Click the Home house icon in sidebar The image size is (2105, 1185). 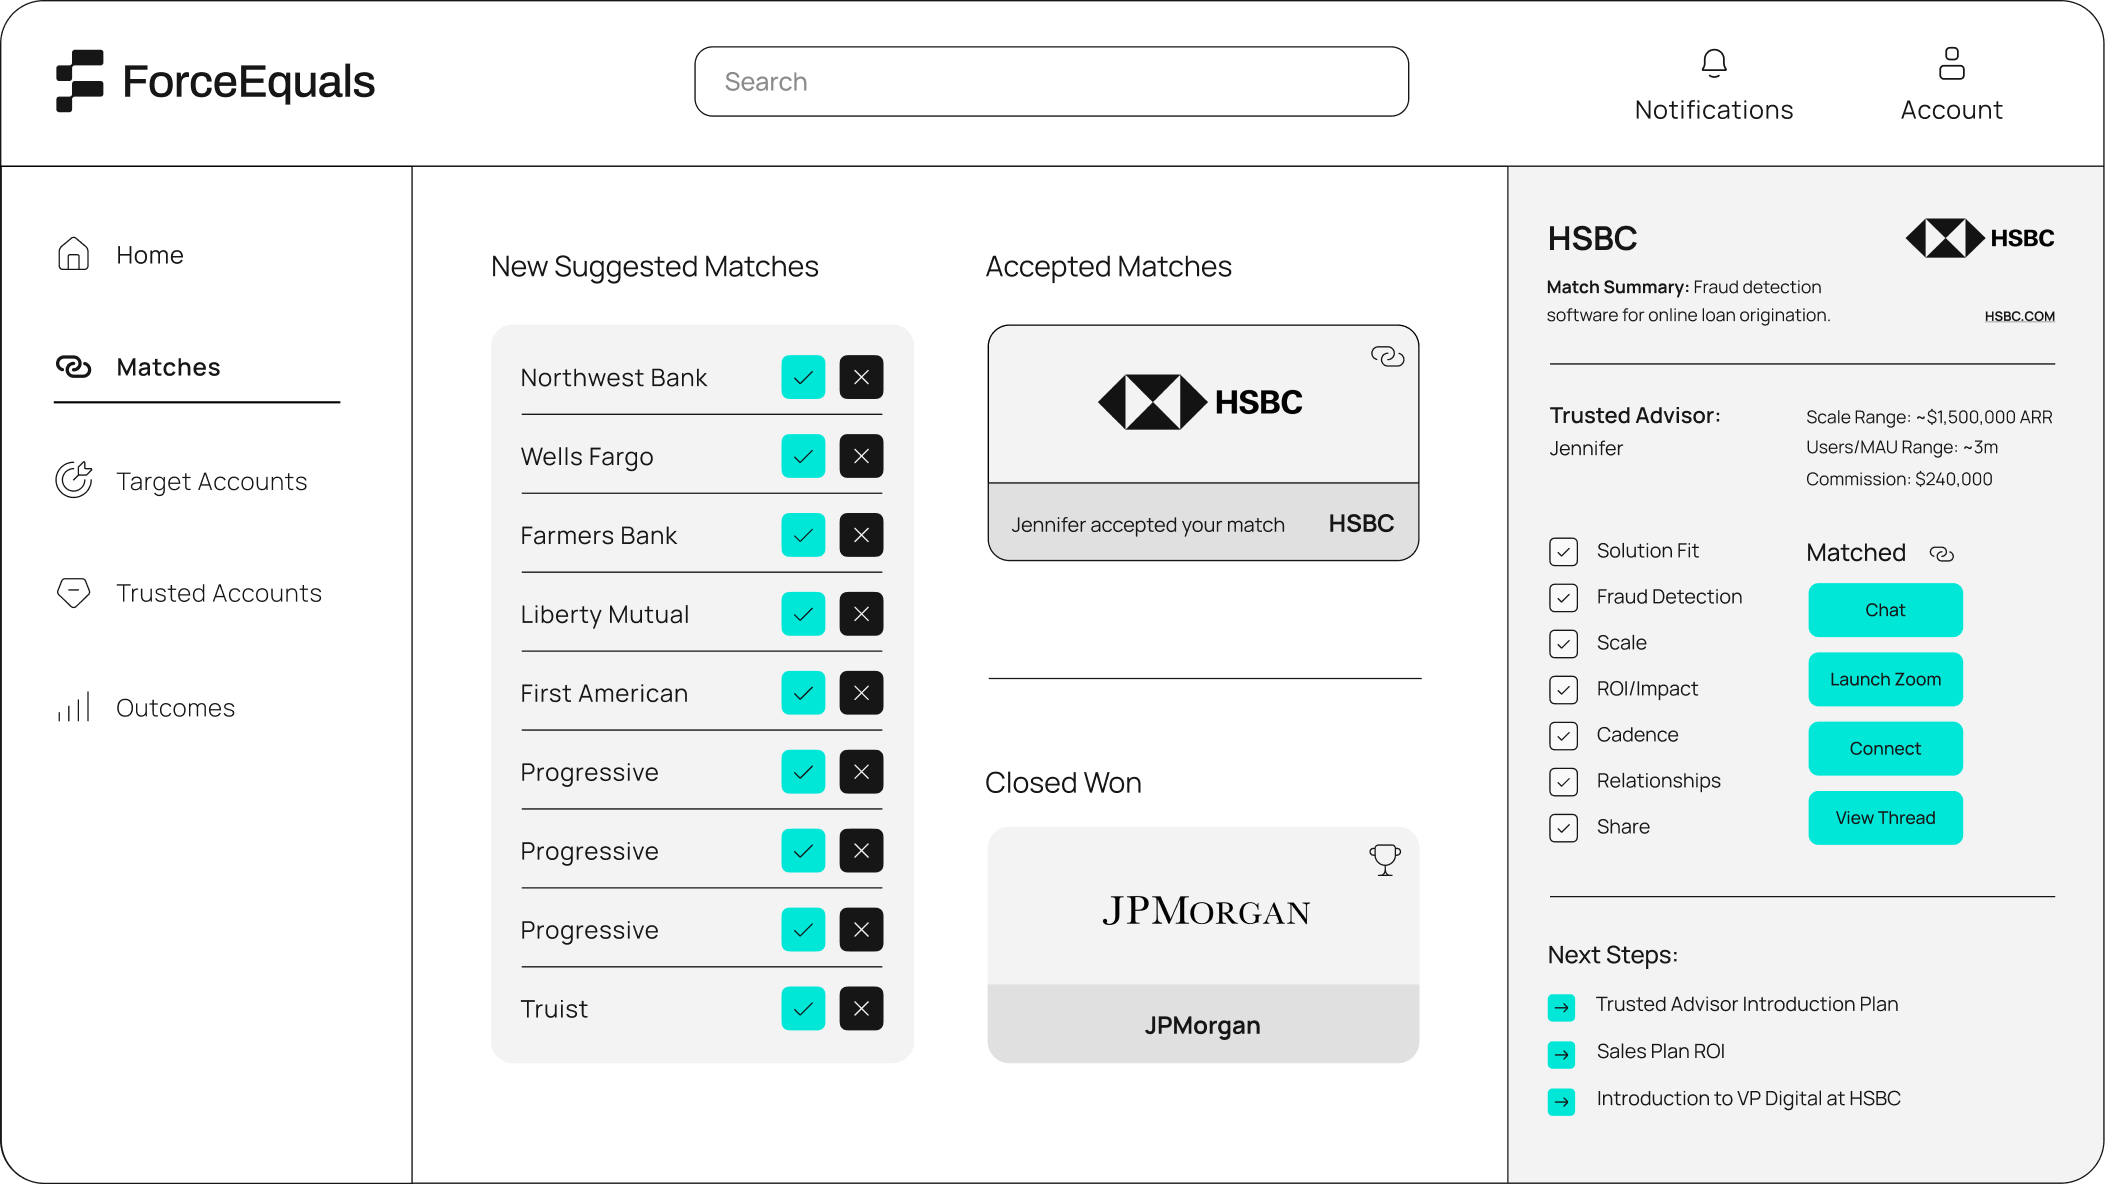point(73,254)
